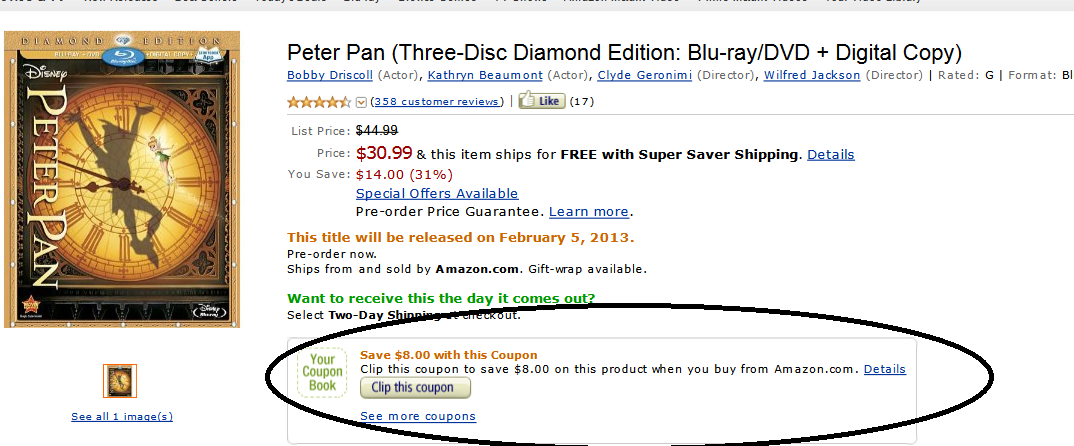Select the small product thumbnail image

pos(120,381)
